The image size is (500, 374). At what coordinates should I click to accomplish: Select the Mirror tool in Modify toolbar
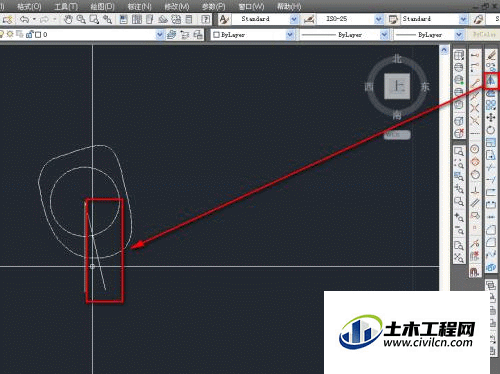[x=491, y=80]
